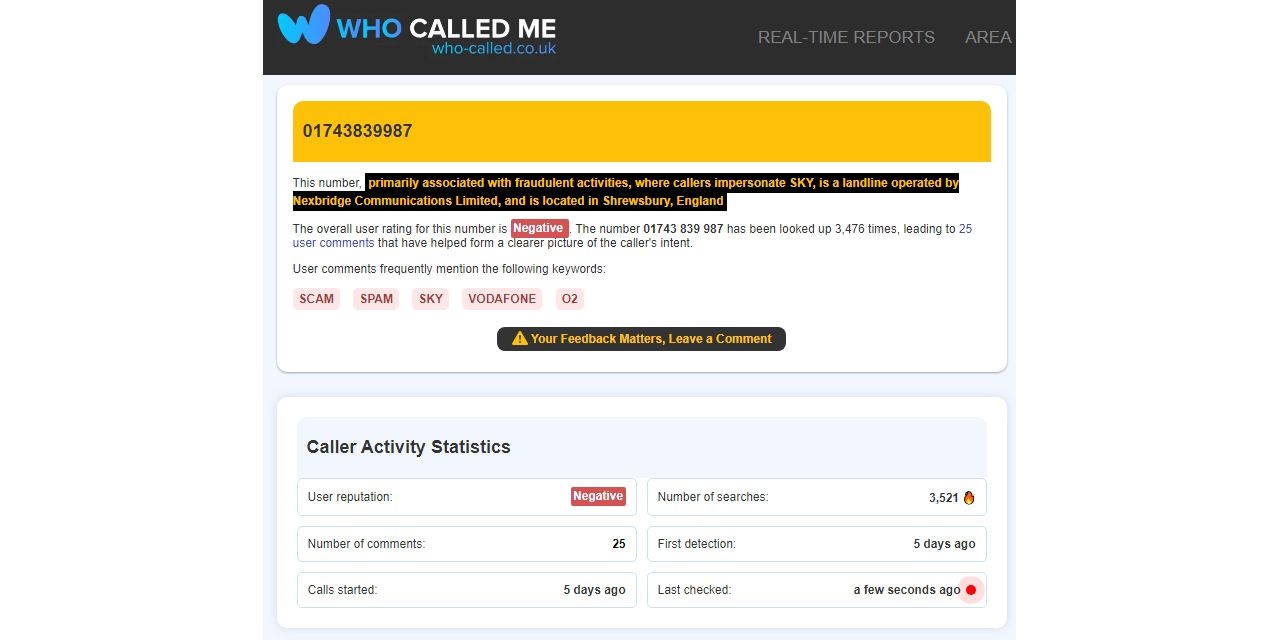Image resolution: width=1280 pixels, height=640 pixels.
Task: Open the REAL-TIME REPORTS menu item
Action: 846,37
